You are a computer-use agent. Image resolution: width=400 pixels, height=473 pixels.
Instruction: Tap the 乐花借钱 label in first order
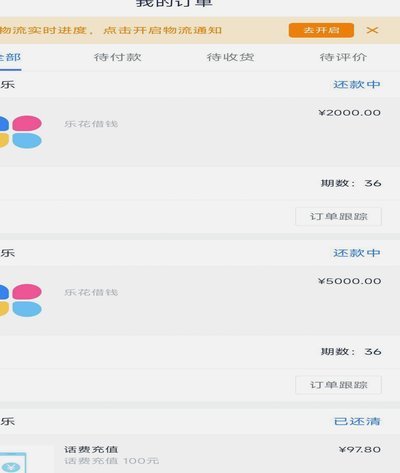pos(91,124)
